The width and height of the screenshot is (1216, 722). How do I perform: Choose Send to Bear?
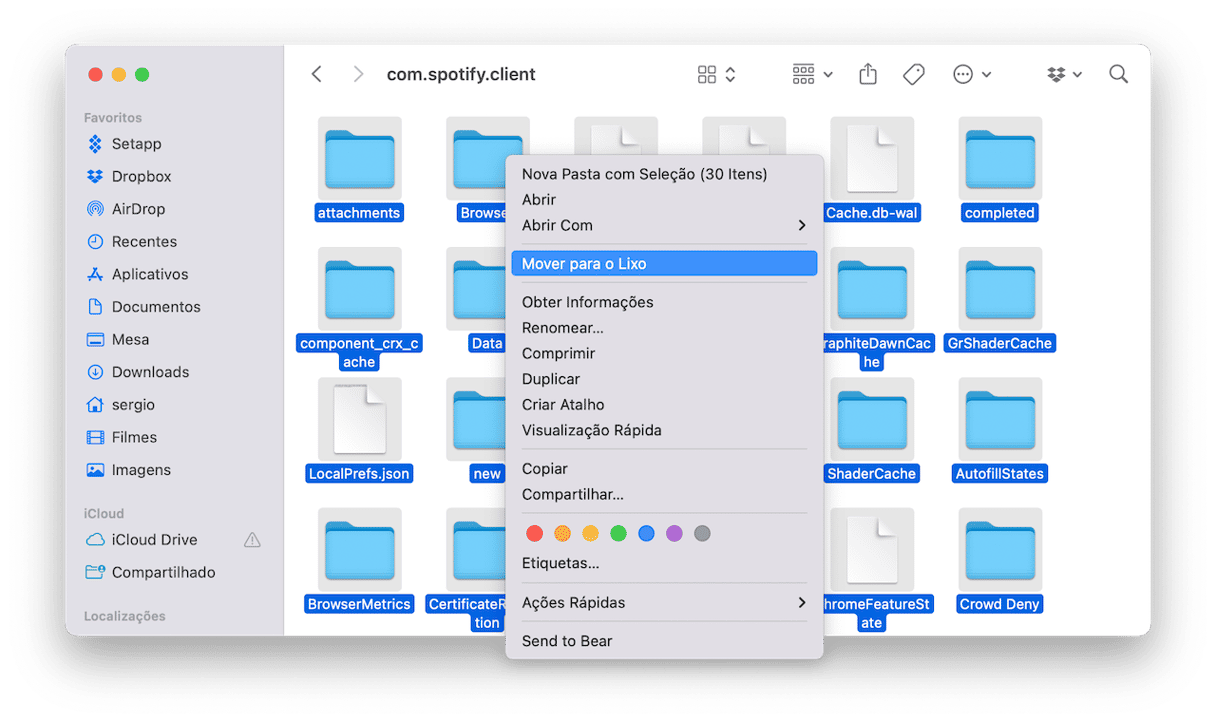(x=664, y=641)
